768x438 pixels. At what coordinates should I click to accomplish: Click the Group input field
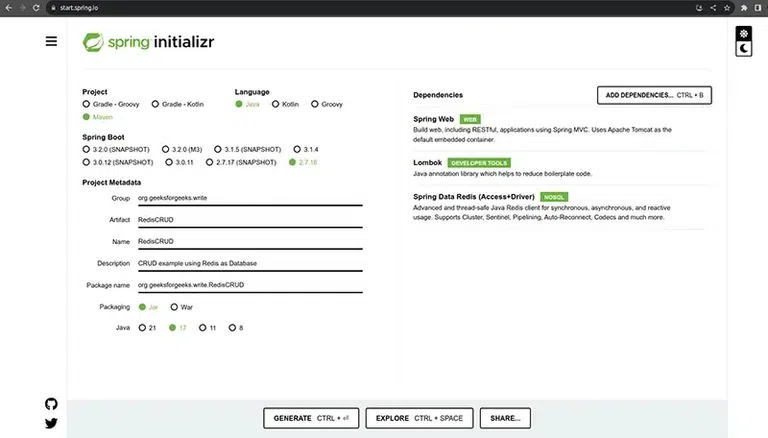pos(250,198)
